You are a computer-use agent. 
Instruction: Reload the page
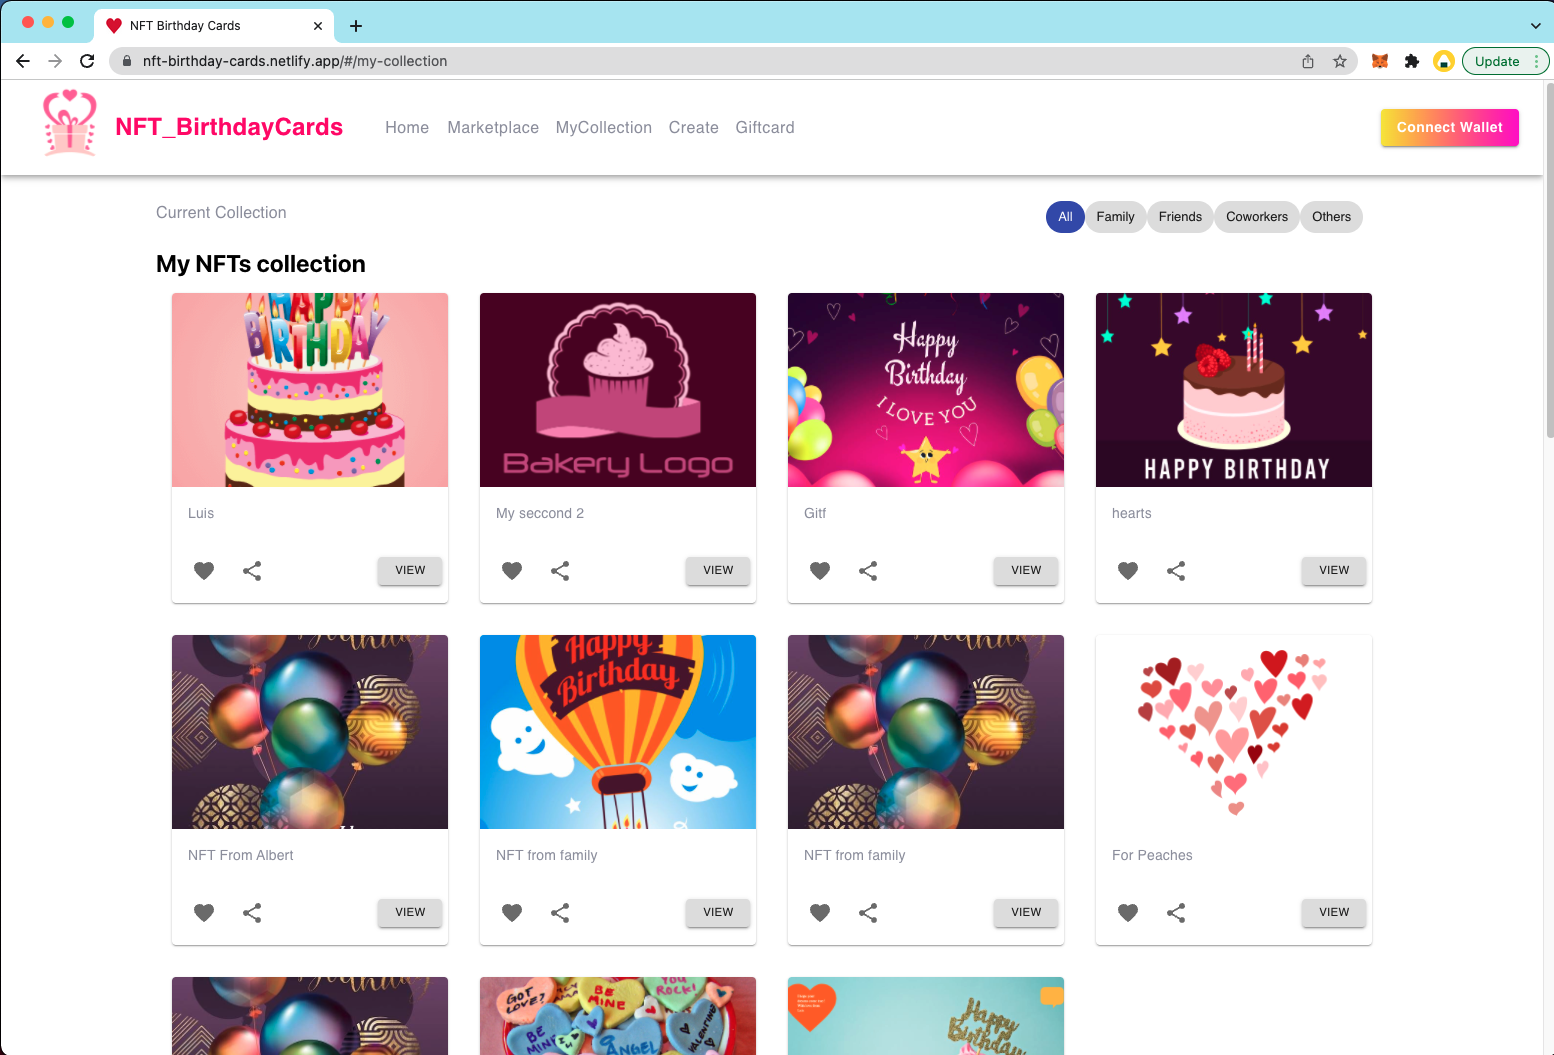click(87, 61)
